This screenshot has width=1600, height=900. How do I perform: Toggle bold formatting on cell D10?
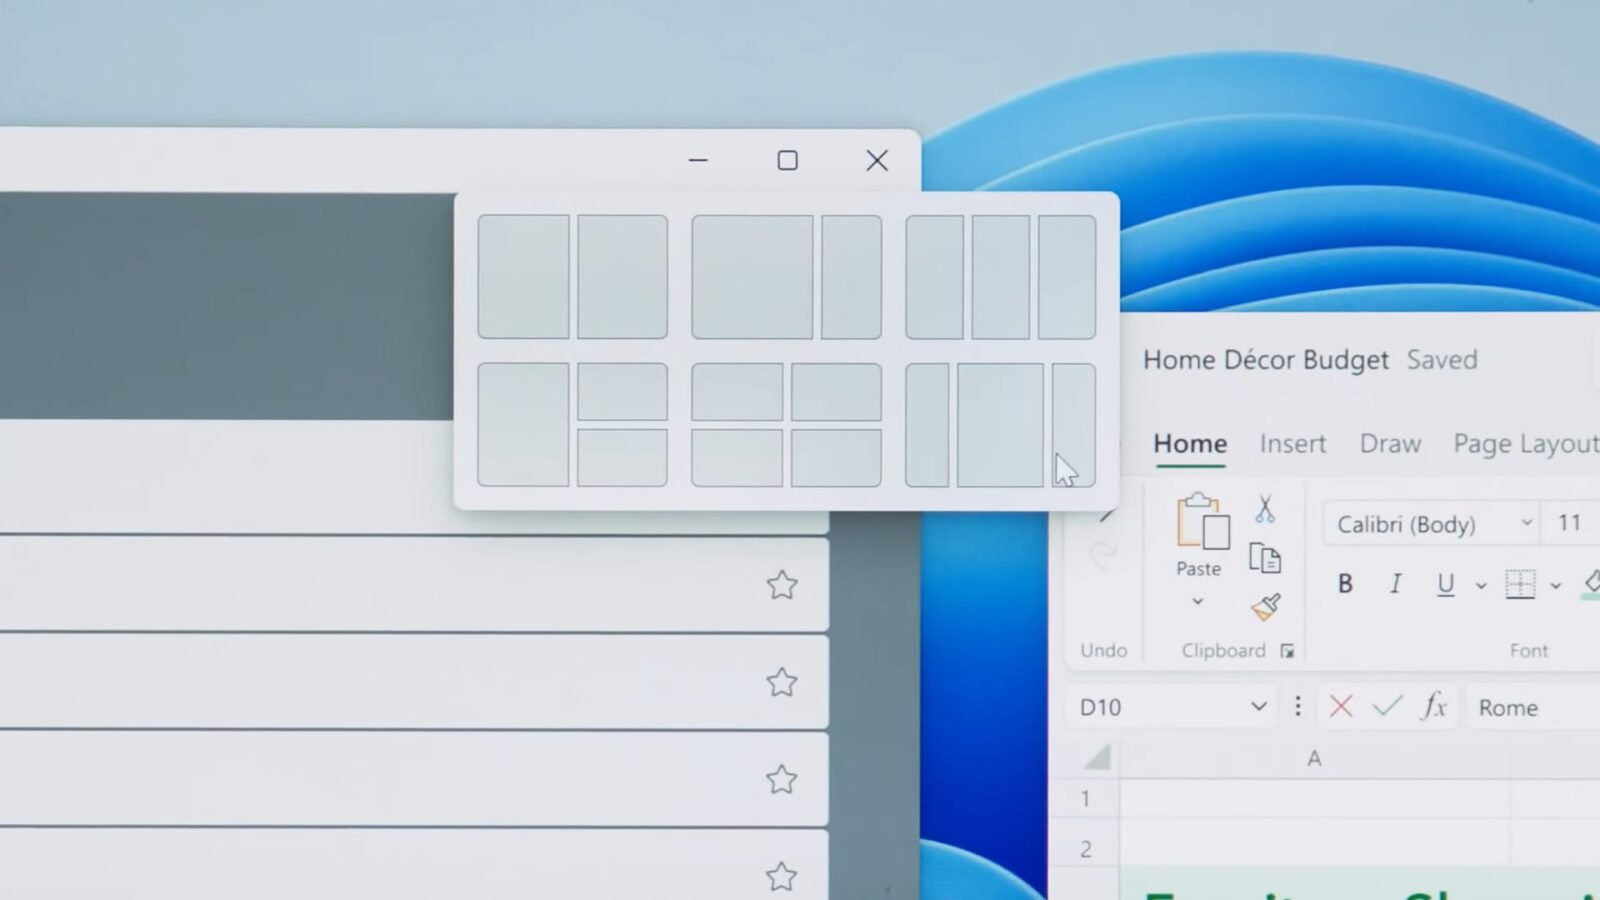[1345, 585]
